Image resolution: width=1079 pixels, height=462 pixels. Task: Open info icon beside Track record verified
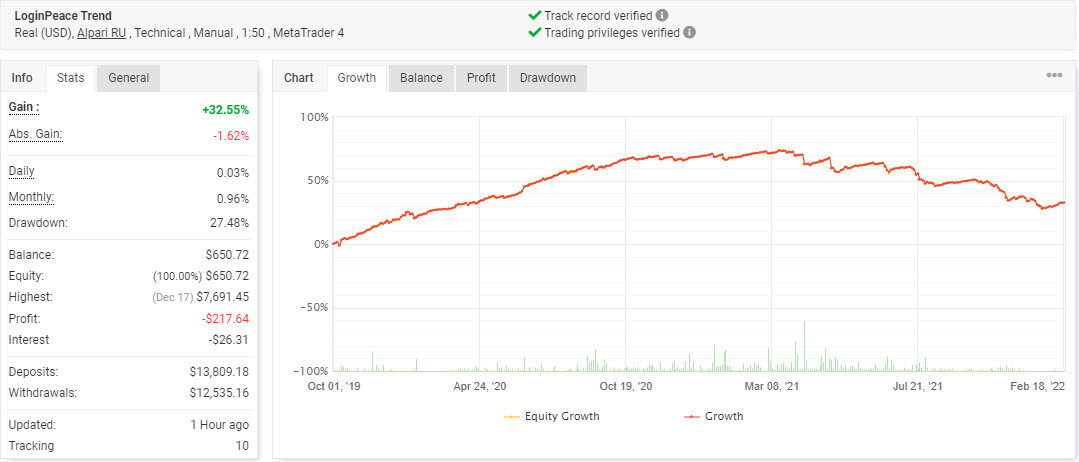click(661, 15)
